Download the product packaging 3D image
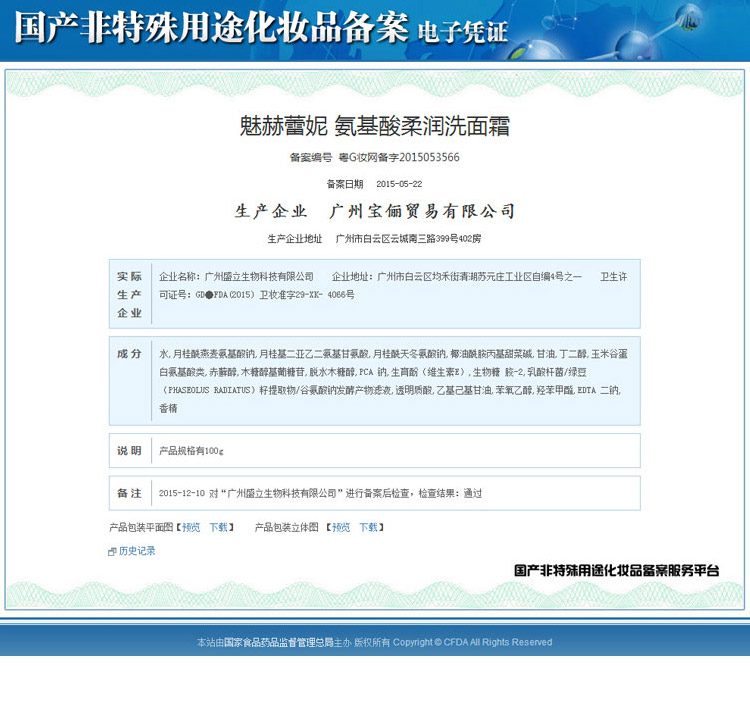Screen dimensions: 750x702 click(368, 527)
